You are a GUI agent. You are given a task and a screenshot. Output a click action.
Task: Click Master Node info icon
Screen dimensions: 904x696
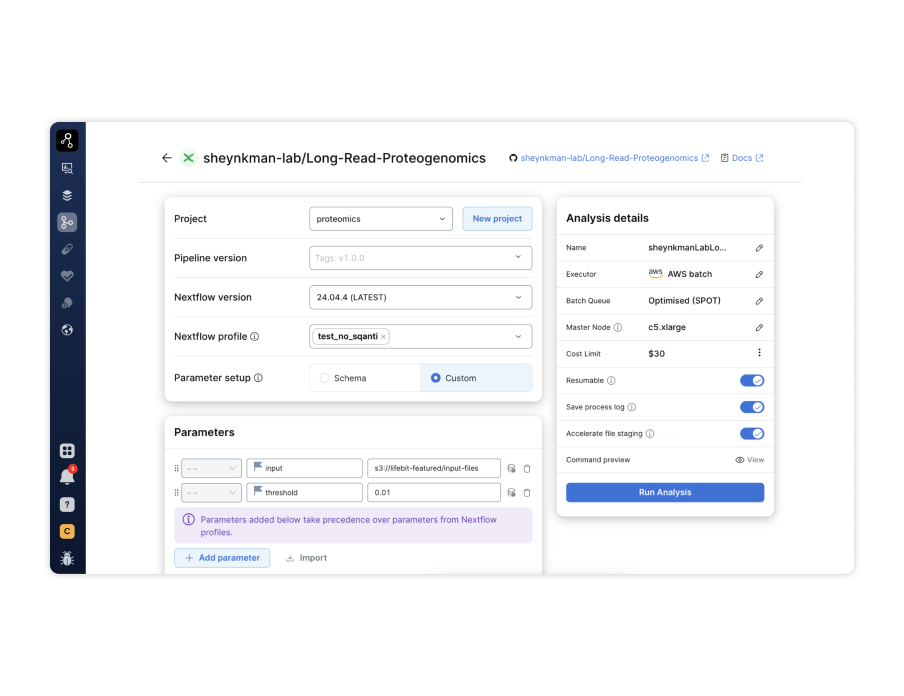click(618, 328)
